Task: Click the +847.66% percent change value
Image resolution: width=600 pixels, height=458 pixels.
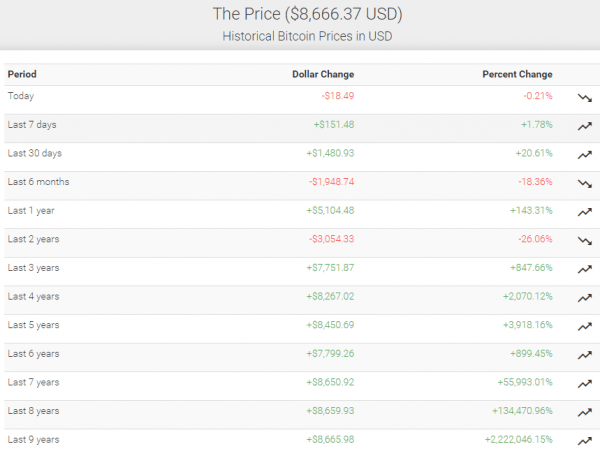Action: click(532, 268)
